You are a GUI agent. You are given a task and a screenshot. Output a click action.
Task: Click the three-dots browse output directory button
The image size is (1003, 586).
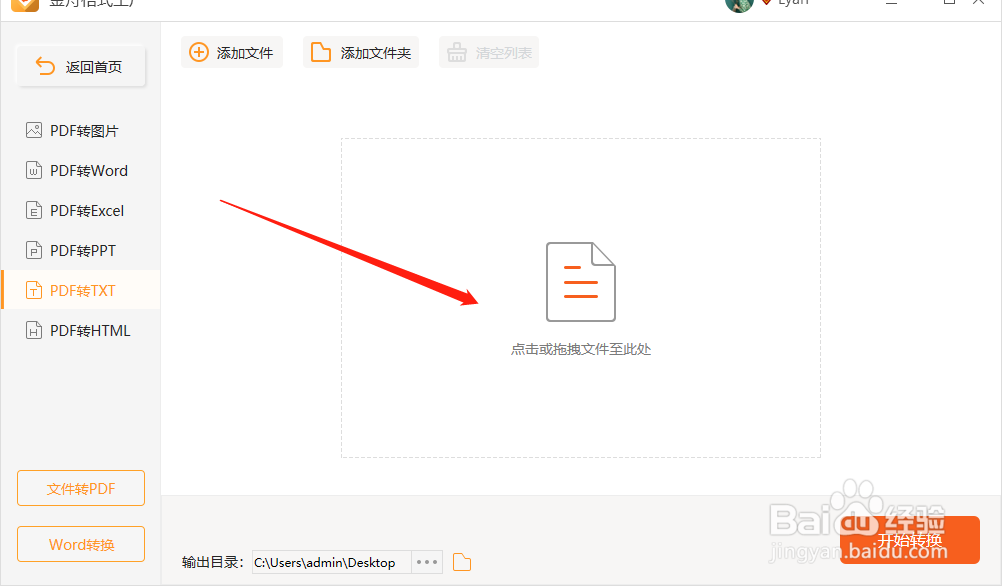coord(427,562)
